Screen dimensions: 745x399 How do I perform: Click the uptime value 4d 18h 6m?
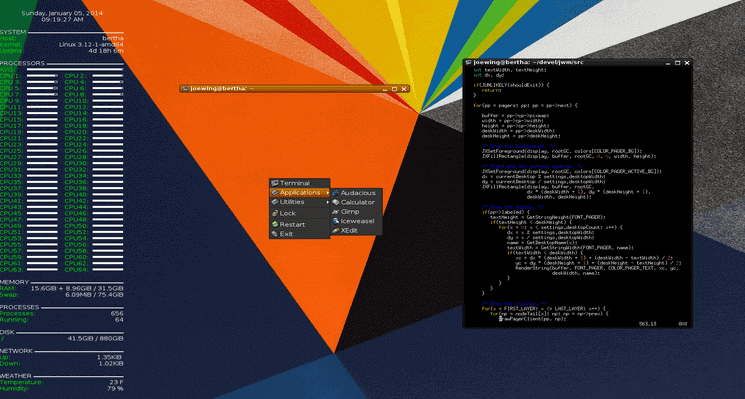click(106, 51)
